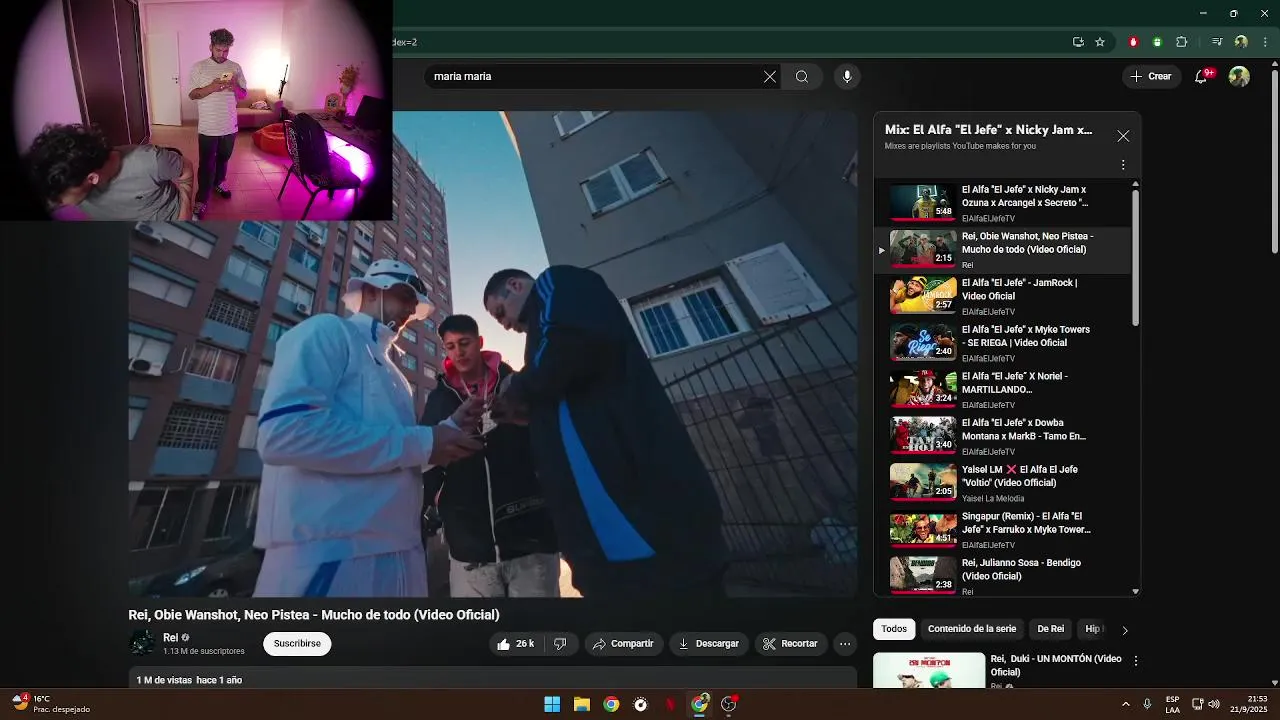Start voice search with the microphone icon

click(x=847, y=77)
